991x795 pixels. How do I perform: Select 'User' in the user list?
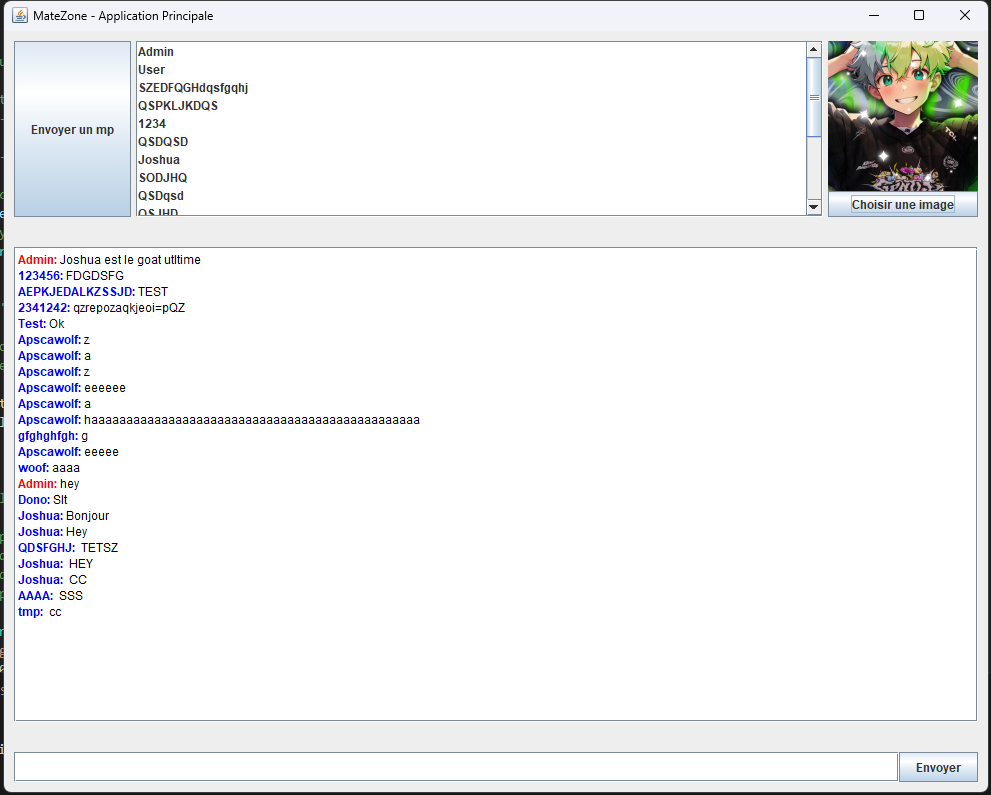pos(152,70)
